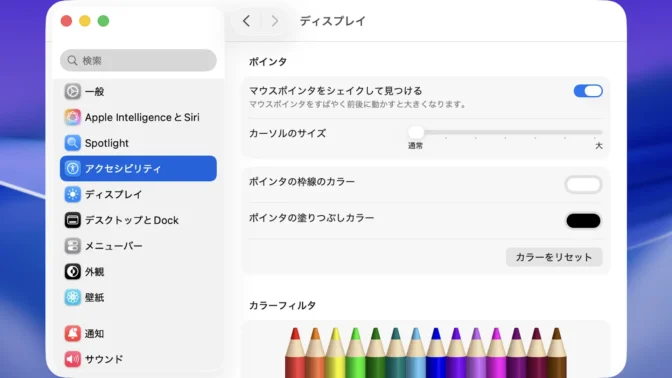The image size is (672, 378).
Task: Select Spotlight in the sidebar
Action: pos(138,143)
